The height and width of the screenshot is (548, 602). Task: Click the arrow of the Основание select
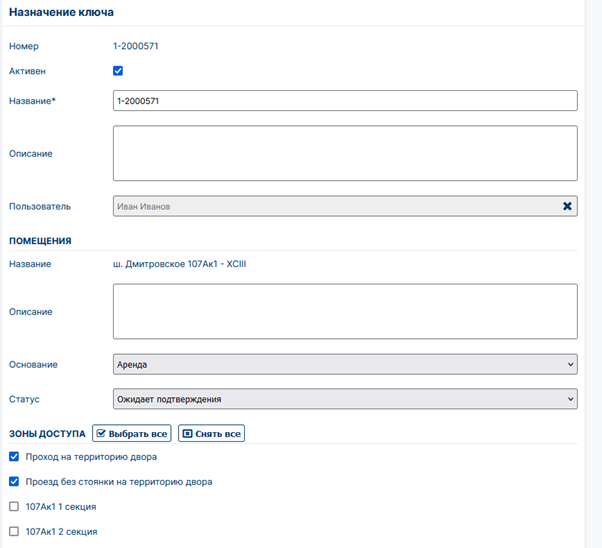click(571, 364)
